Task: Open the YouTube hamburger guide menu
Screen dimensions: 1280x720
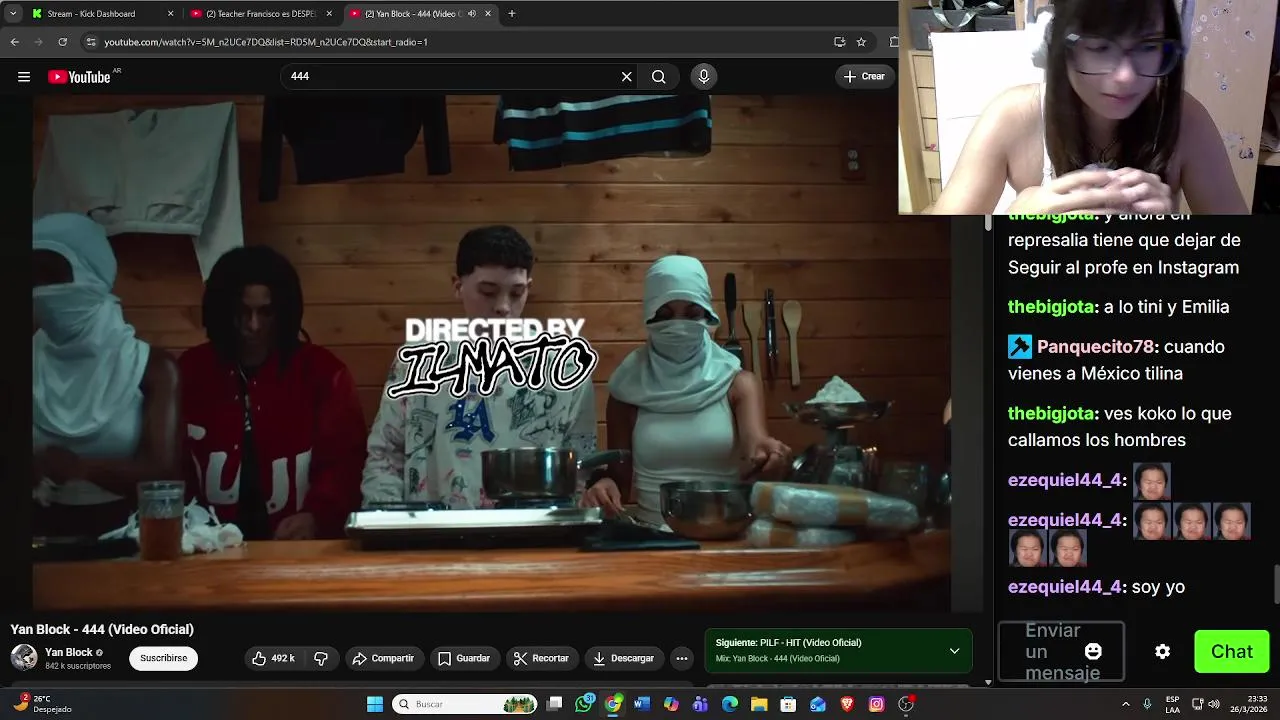Action: (24, 77)
